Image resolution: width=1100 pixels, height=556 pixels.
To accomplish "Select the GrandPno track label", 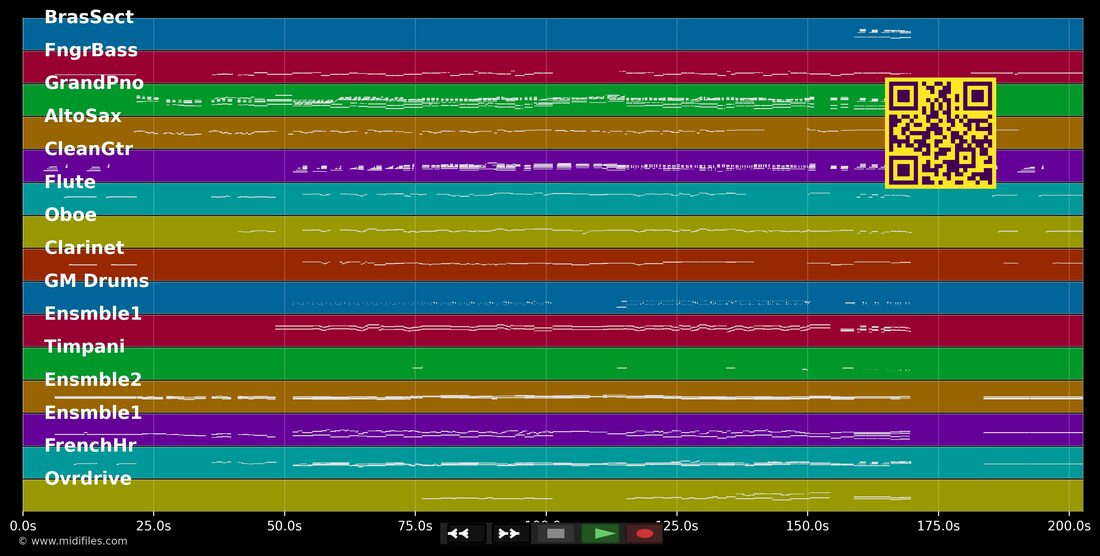I will (x=94, y=83).
